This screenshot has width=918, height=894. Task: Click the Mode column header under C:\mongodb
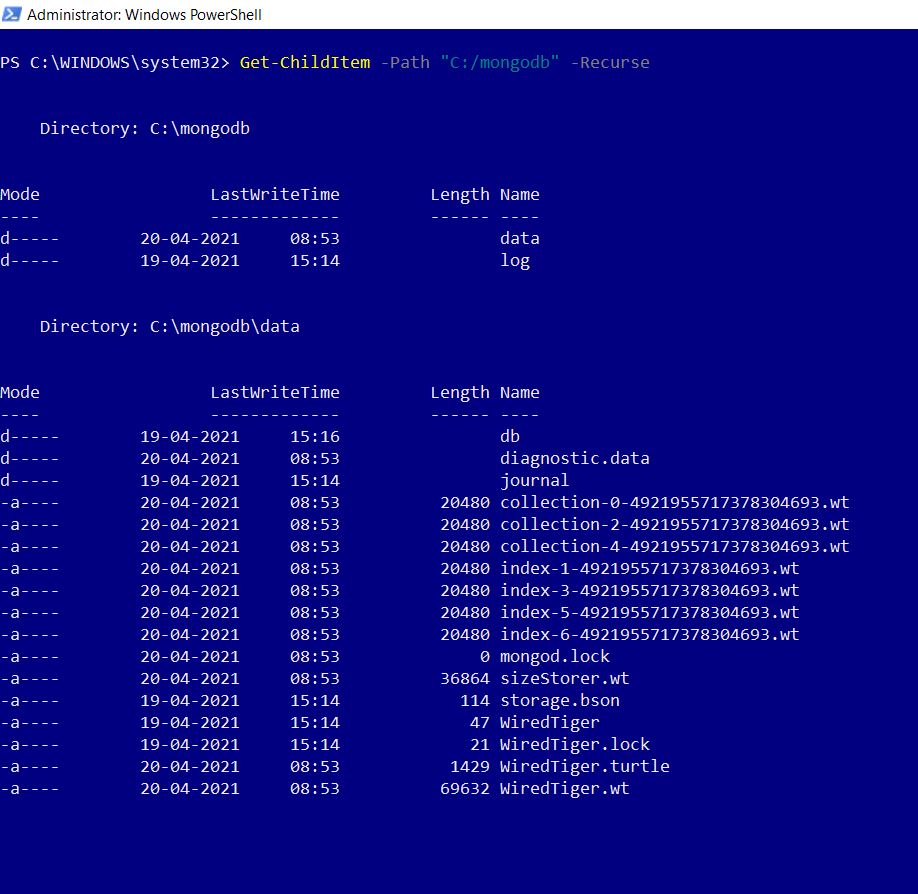click(x=20, y=194)
